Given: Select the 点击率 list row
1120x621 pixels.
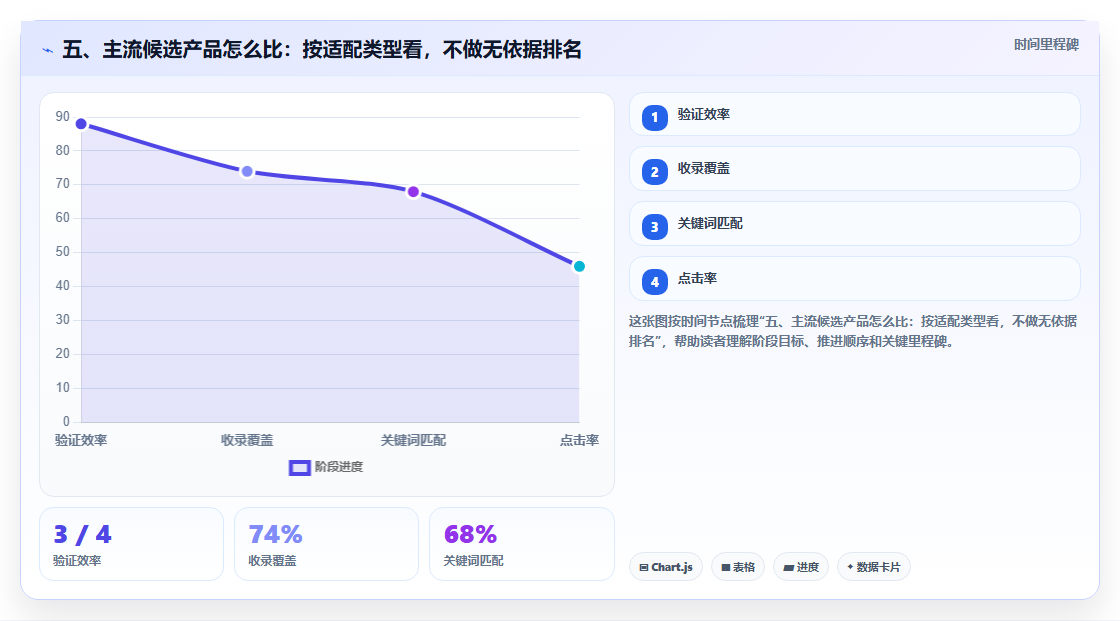Looking at the screenshot, I should (x=854, y=279).
